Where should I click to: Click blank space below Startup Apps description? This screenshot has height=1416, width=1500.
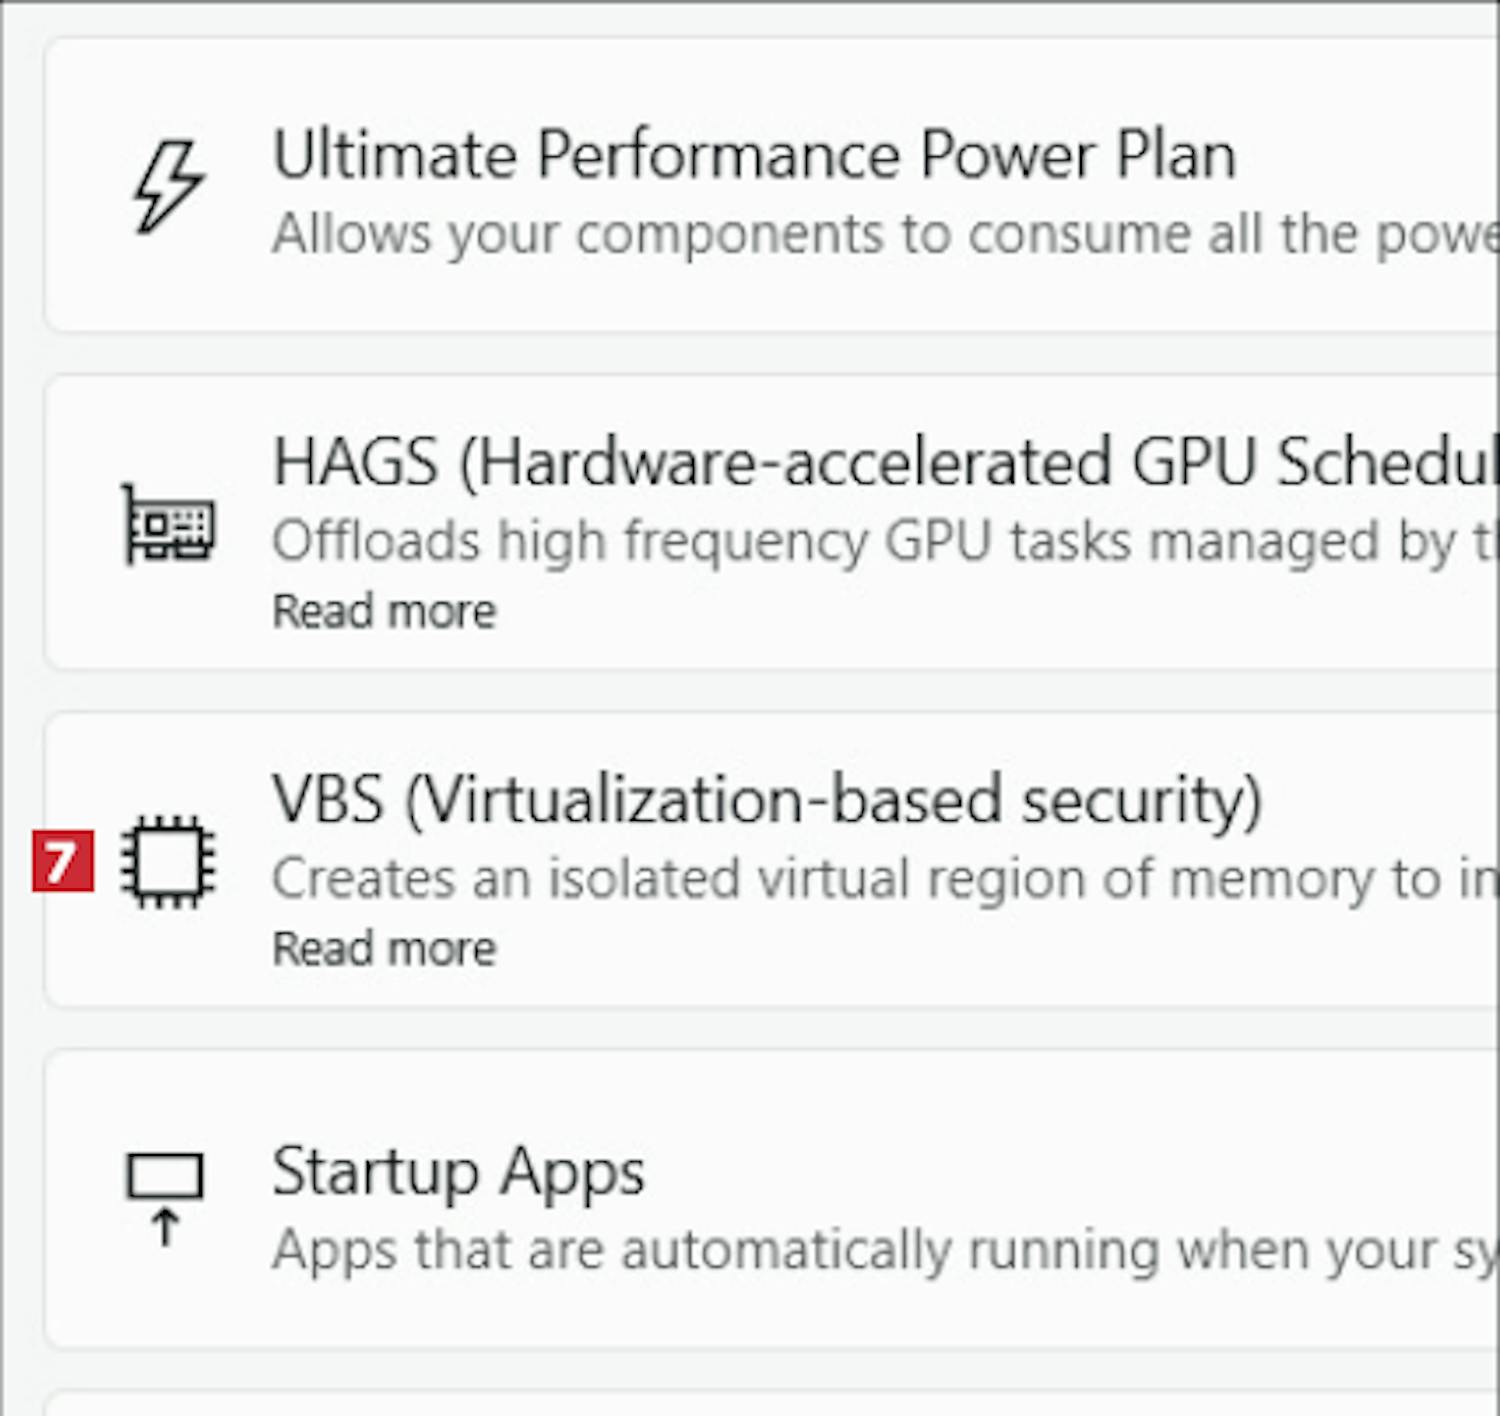(760, 1312)
